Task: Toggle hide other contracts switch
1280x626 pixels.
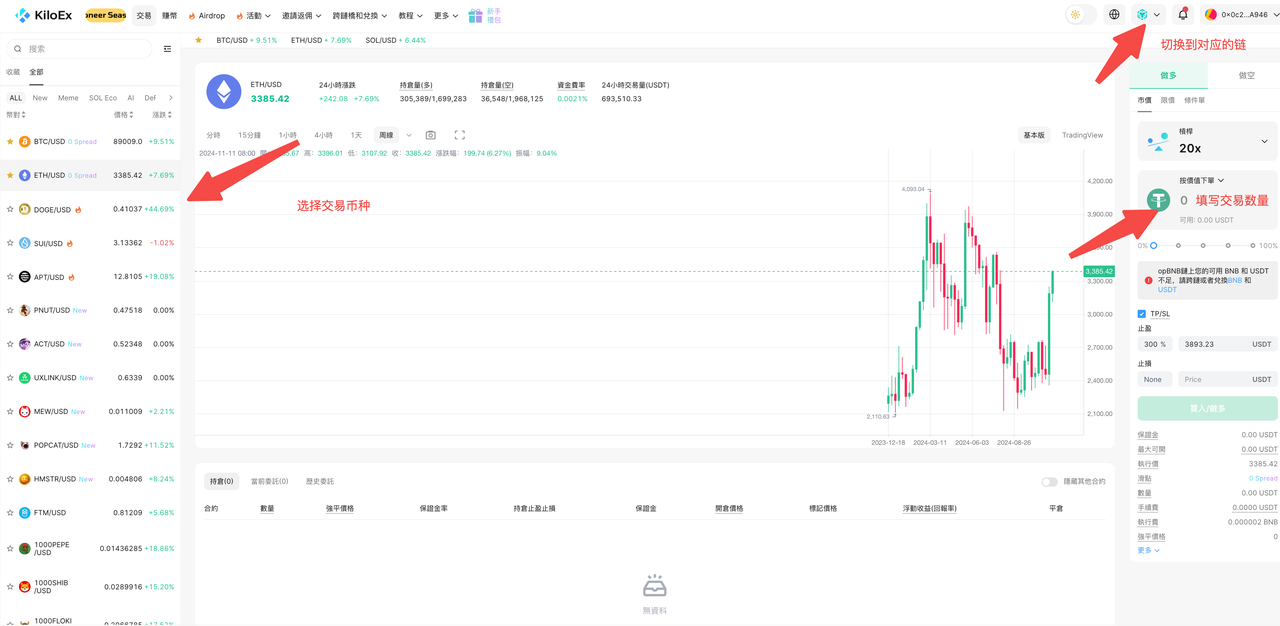Action: [1049, 482]
